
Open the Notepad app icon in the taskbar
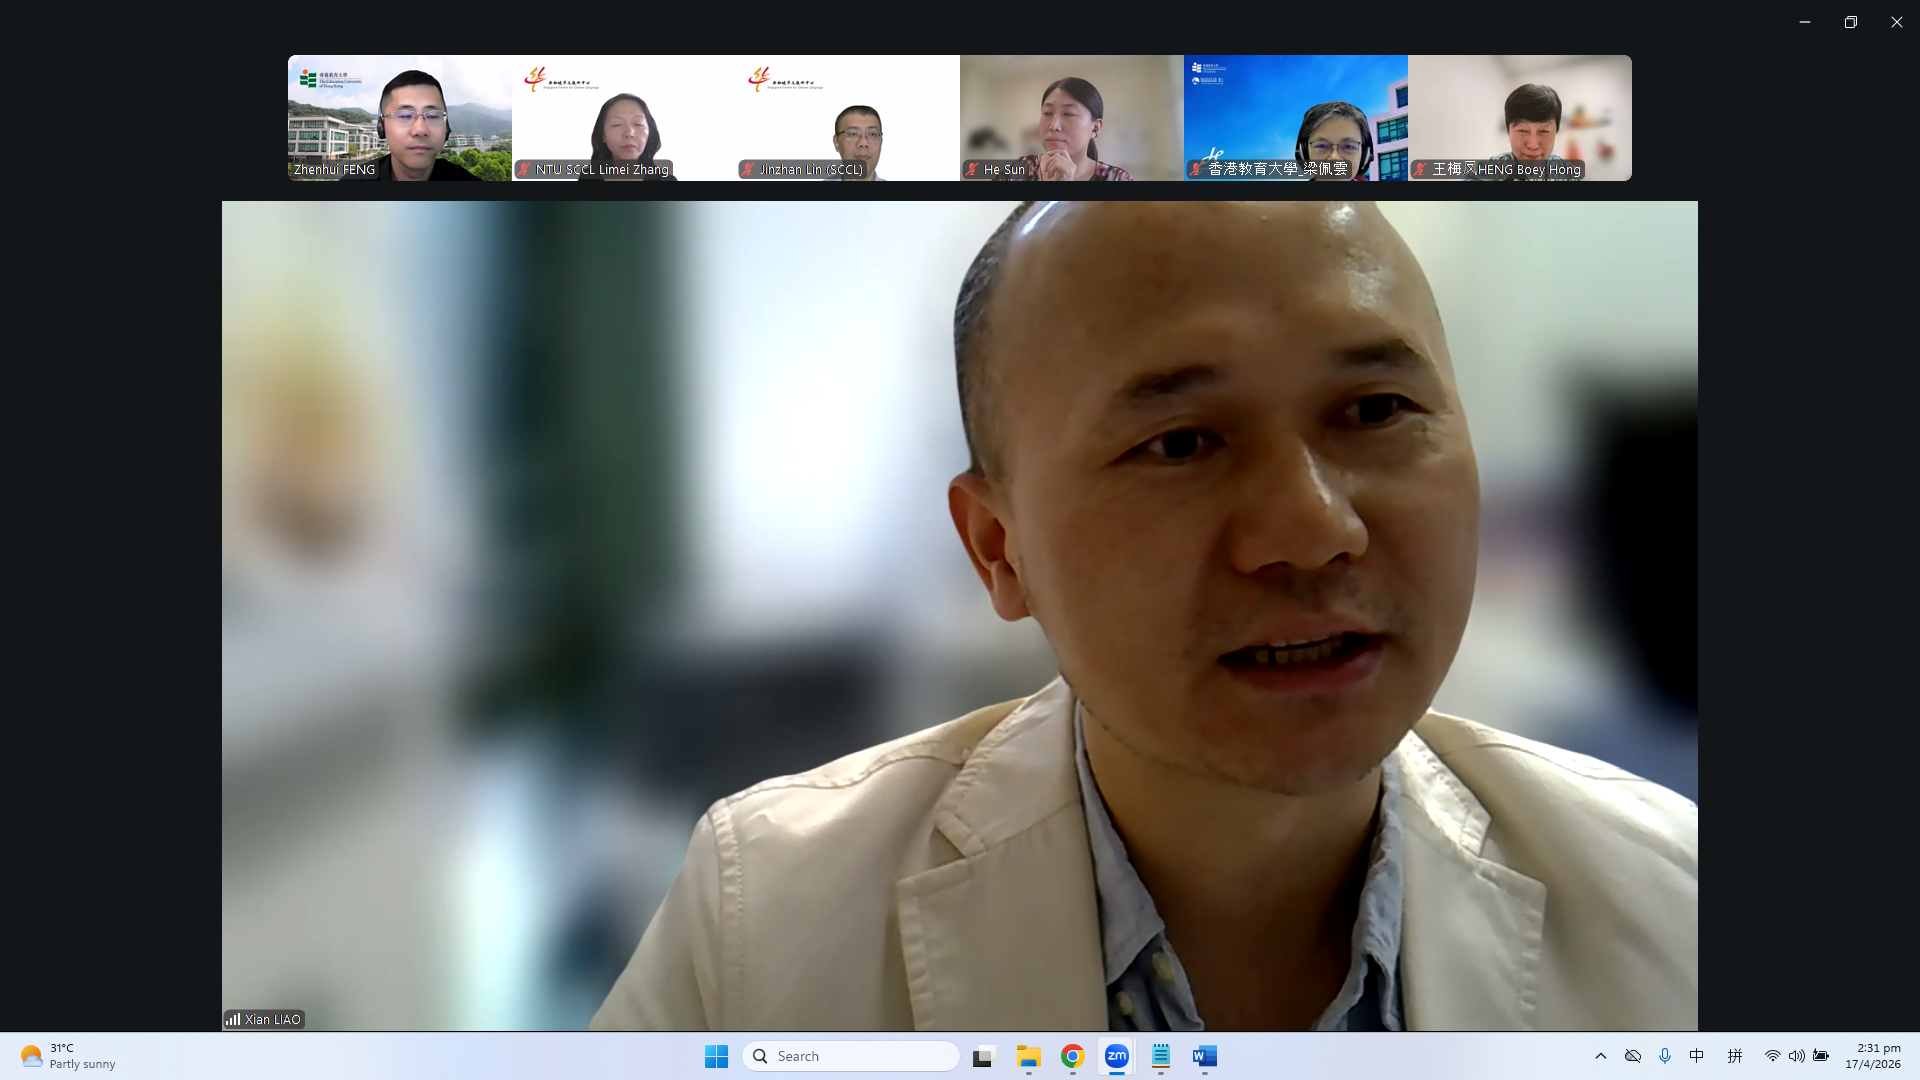pos(1161,1056)
